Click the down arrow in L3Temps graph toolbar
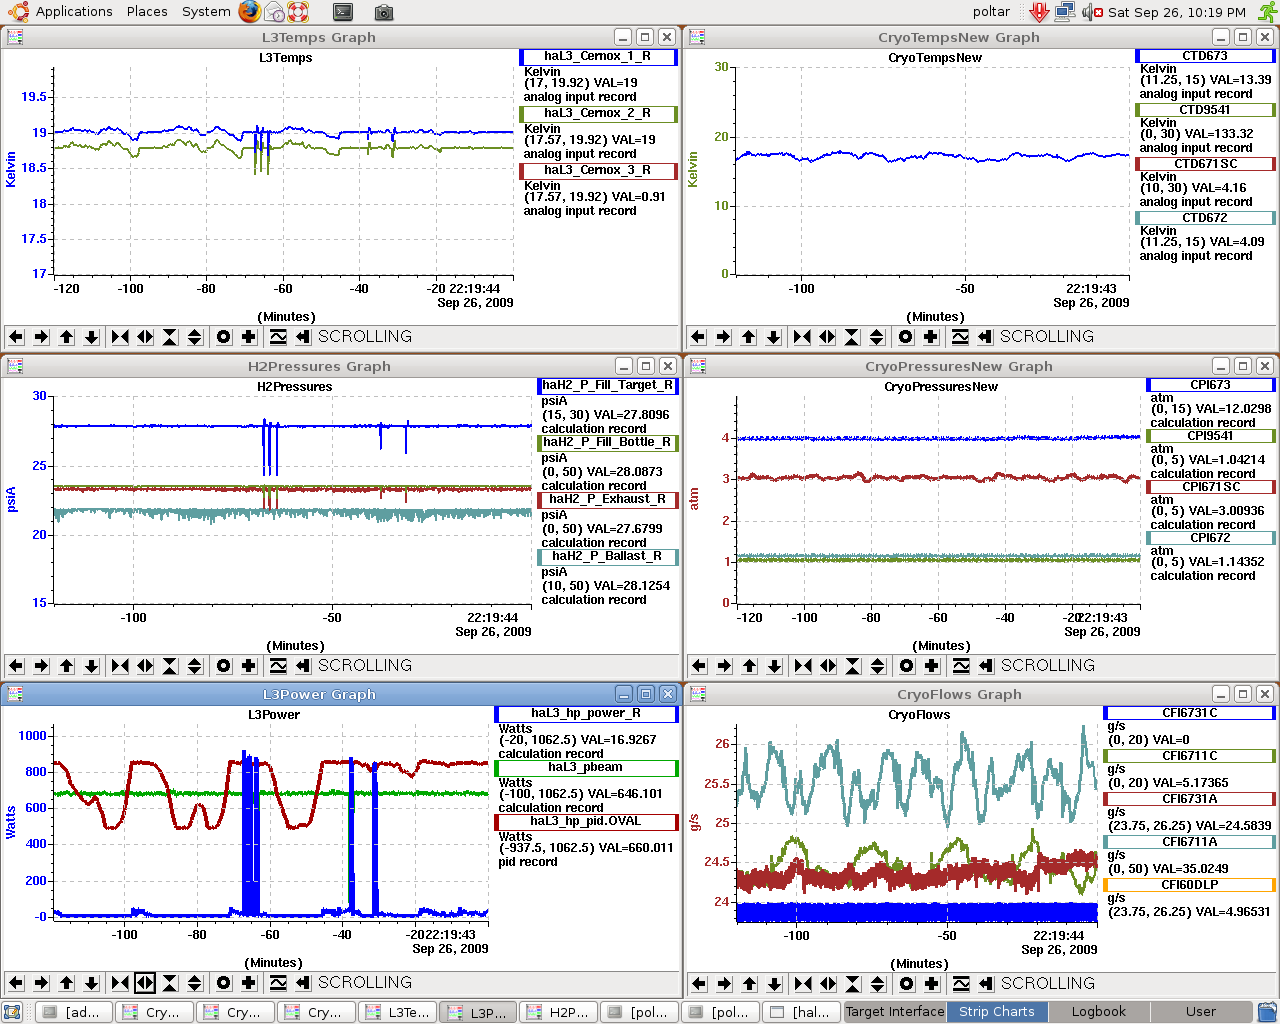 pos(91,337)
